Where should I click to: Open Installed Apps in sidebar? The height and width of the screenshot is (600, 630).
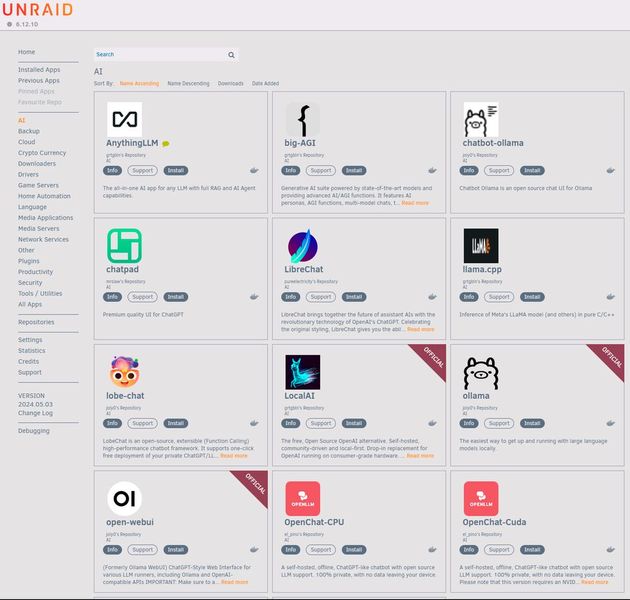coord(39,70)
